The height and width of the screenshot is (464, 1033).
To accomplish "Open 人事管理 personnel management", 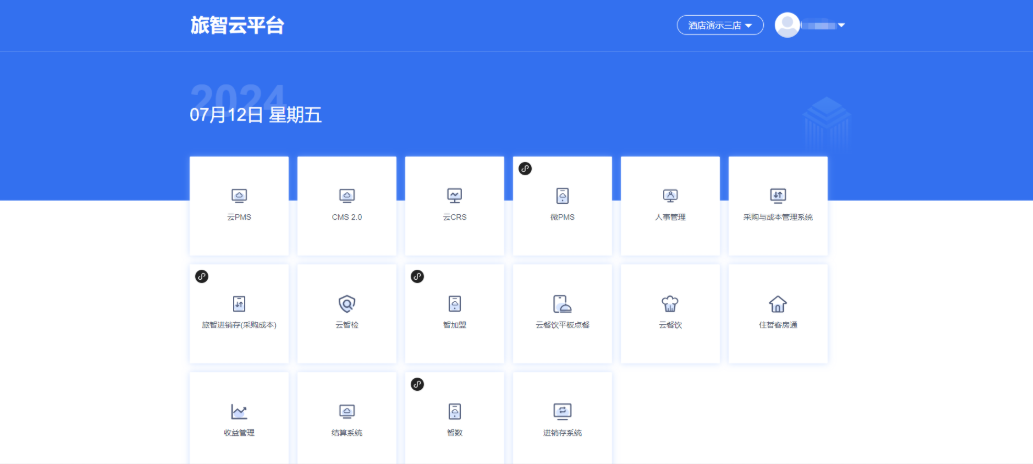I will click(x=670, y=204).
